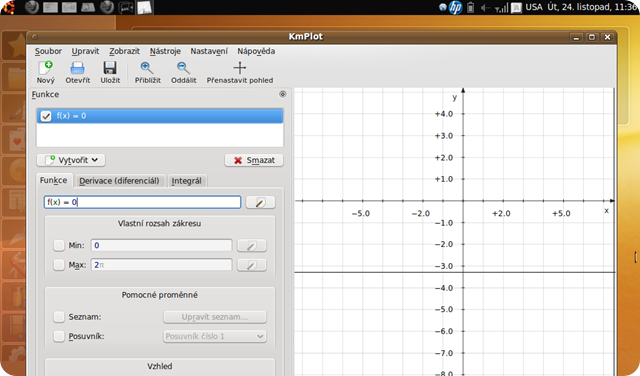
Task: Toggle visibility of f(x) = 0 function
Action: (46, 116)
